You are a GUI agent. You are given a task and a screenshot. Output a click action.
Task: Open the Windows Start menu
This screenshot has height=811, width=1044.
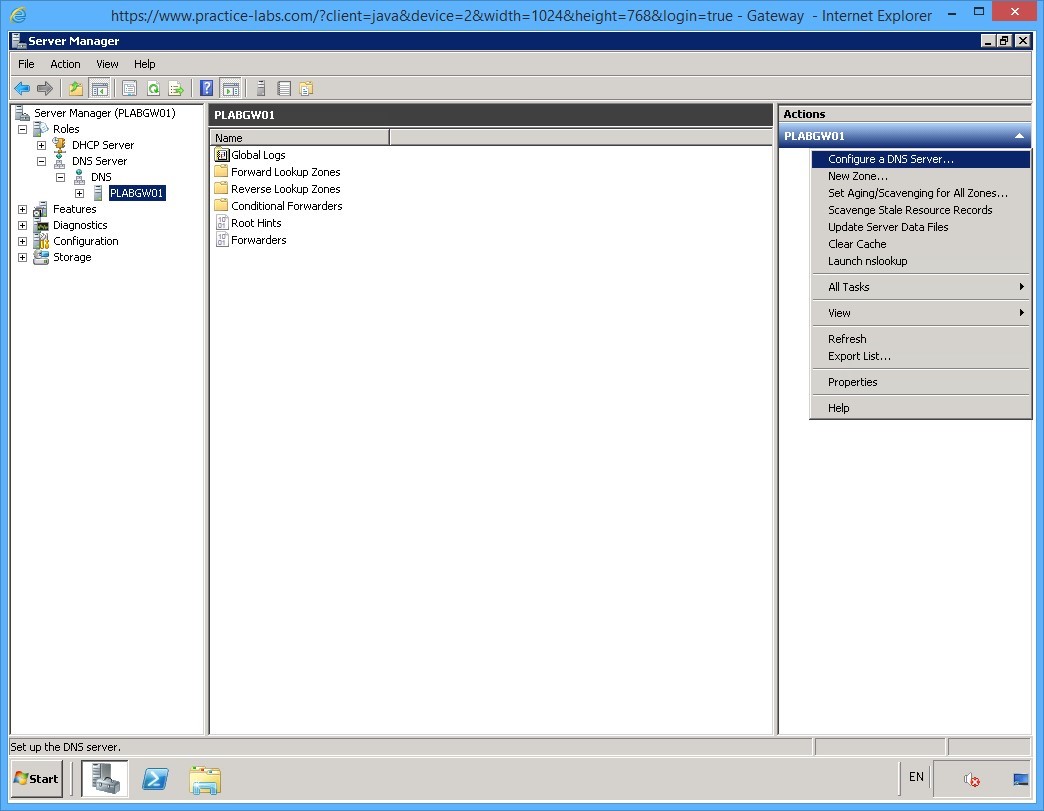(x=35, y=778)
